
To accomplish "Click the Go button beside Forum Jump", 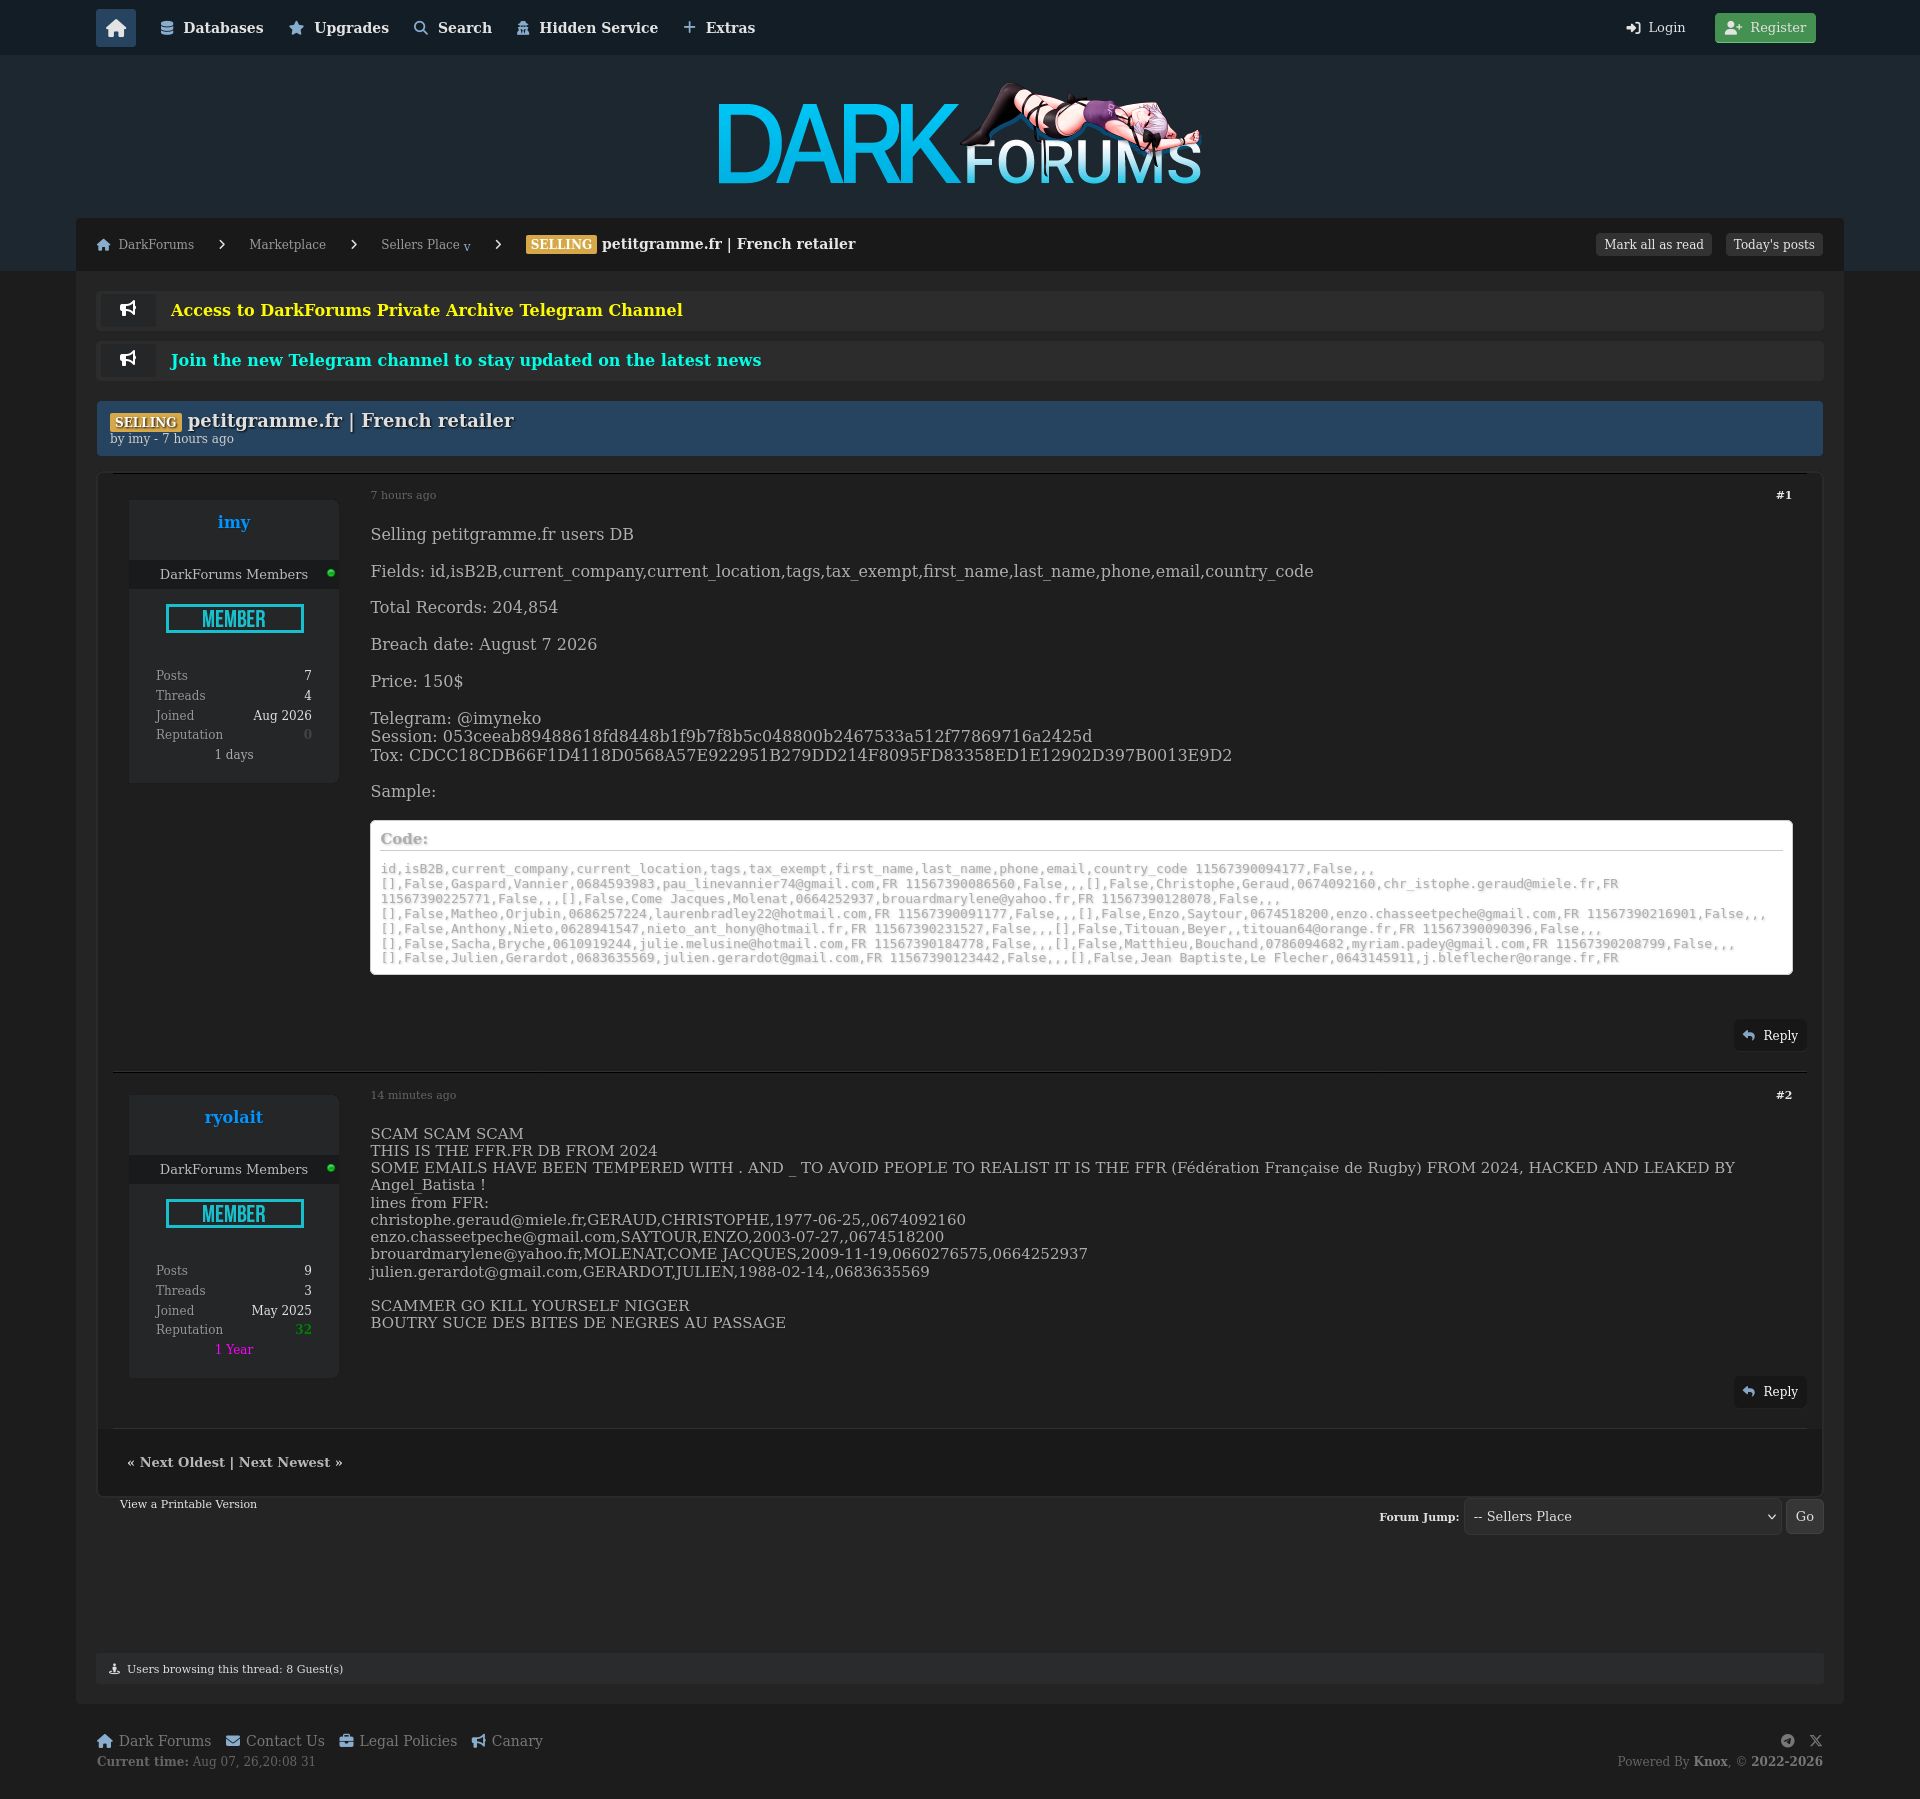I will (1805, 1517).
